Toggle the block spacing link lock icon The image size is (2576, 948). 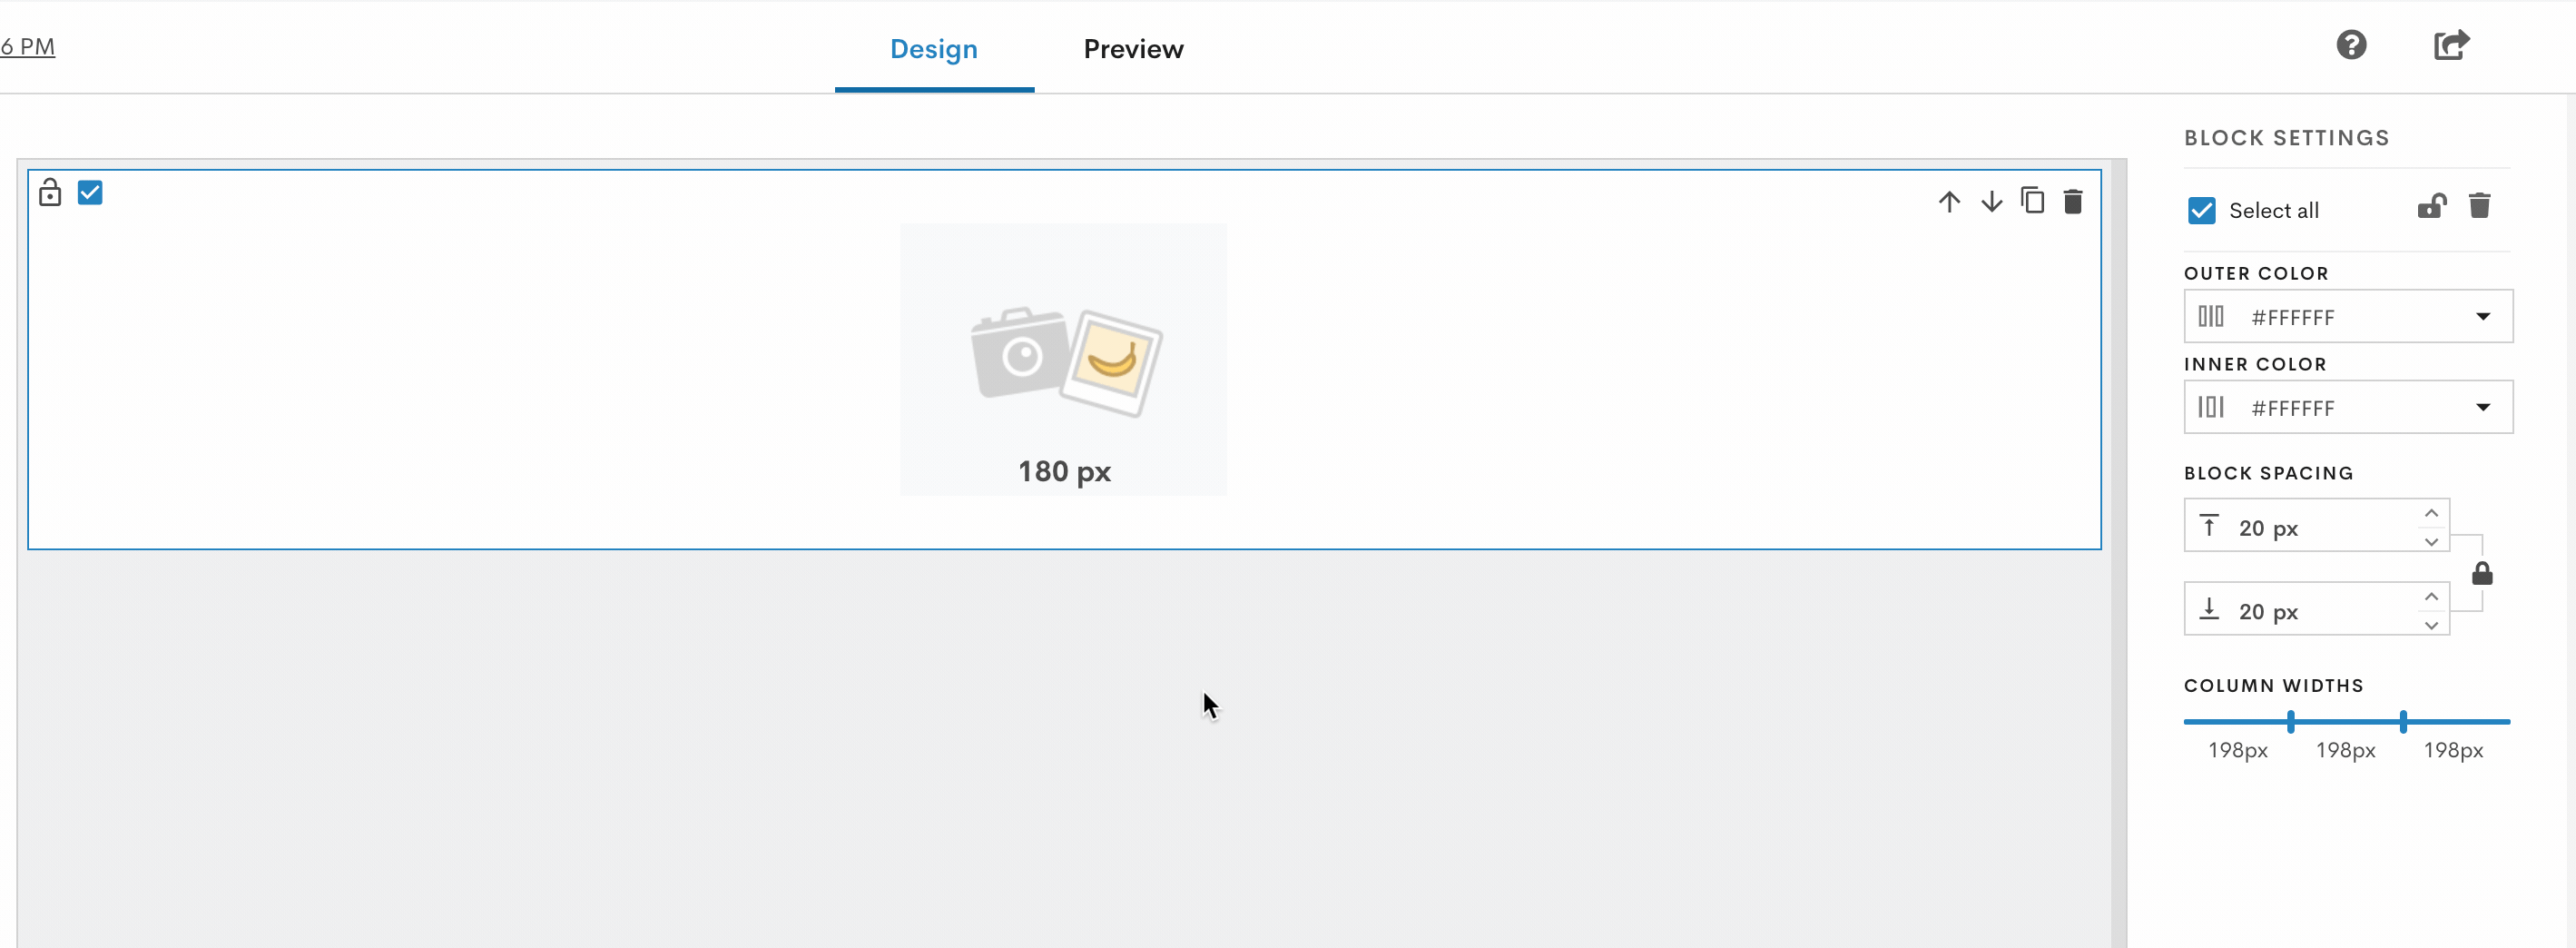tap(2481, 573)
